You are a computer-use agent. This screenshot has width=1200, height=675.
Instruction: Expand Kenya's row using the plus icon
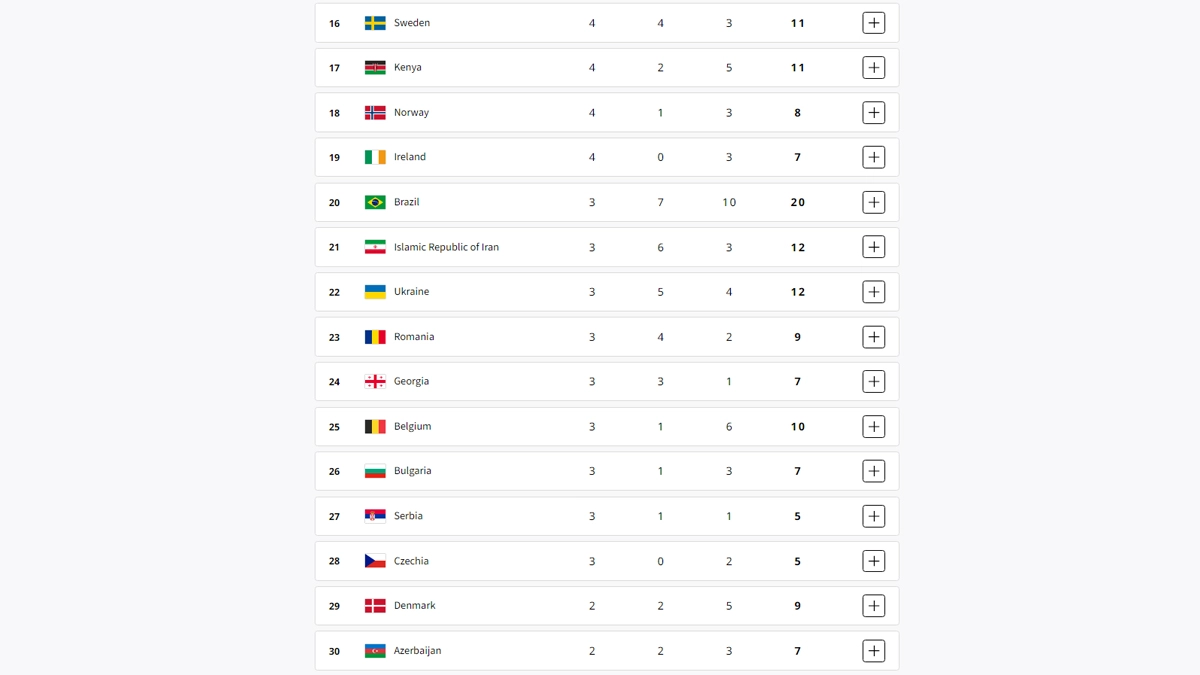coord(873,68)
